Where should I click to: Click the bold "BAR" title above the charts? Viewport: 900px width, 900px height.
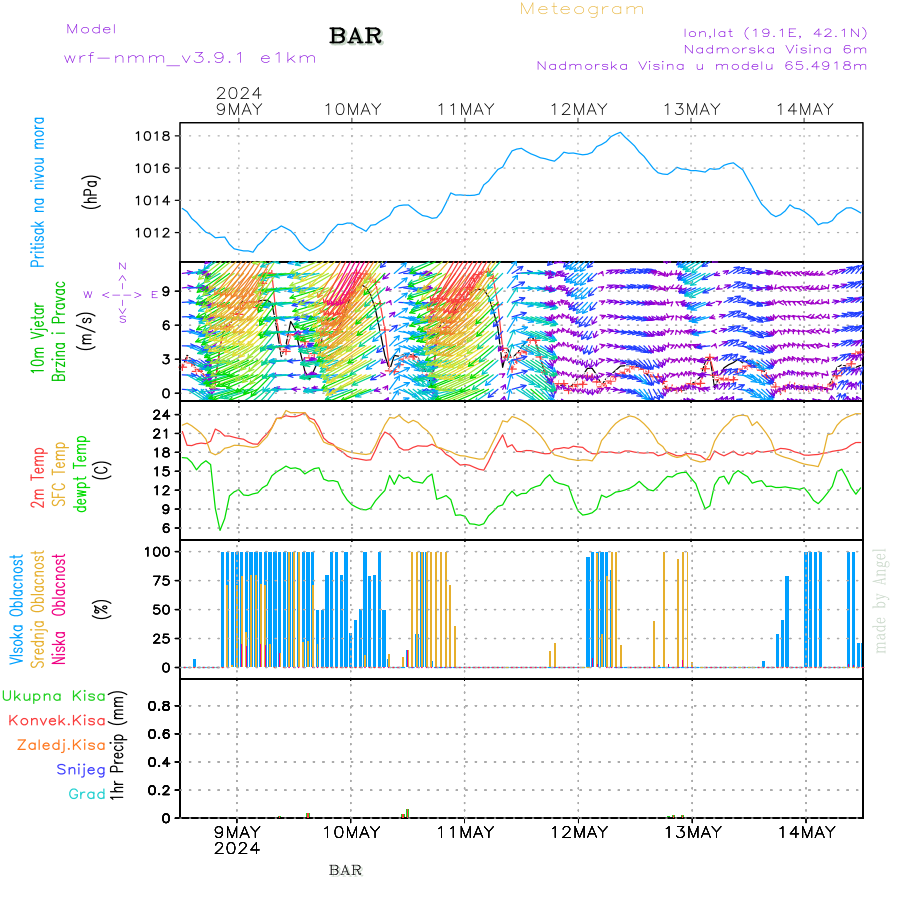[x=356, y=36]
